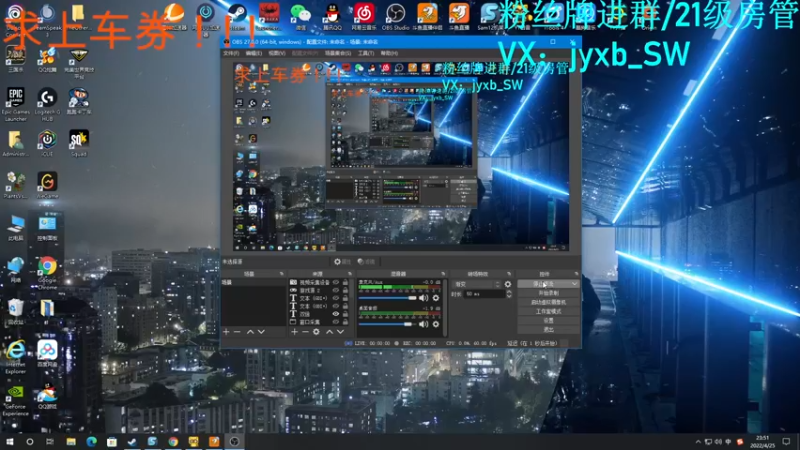800x450 pixels.
Task: Adjust the 麦克风/Aux volume slider
Action: click(388, 298)
